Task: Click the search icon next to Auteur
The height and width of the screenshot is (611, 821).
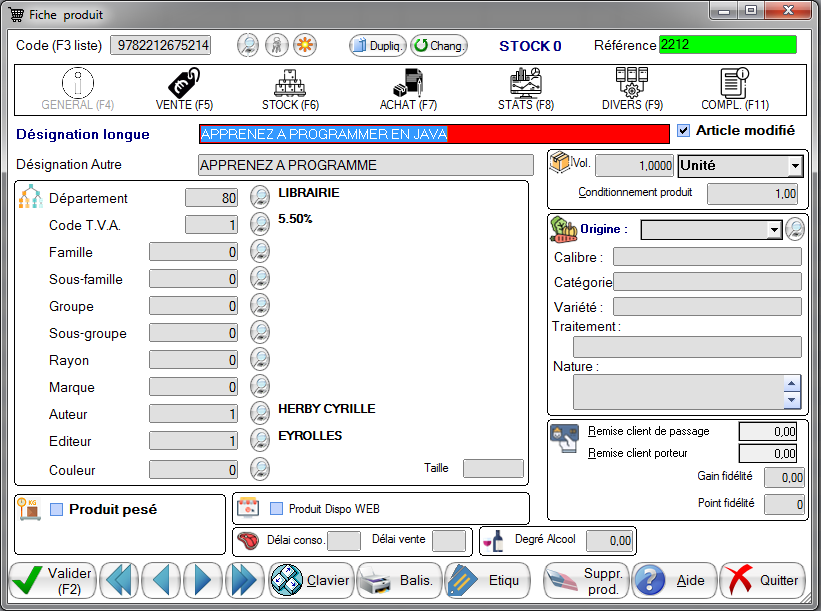Action: click(x=260, y=414)
